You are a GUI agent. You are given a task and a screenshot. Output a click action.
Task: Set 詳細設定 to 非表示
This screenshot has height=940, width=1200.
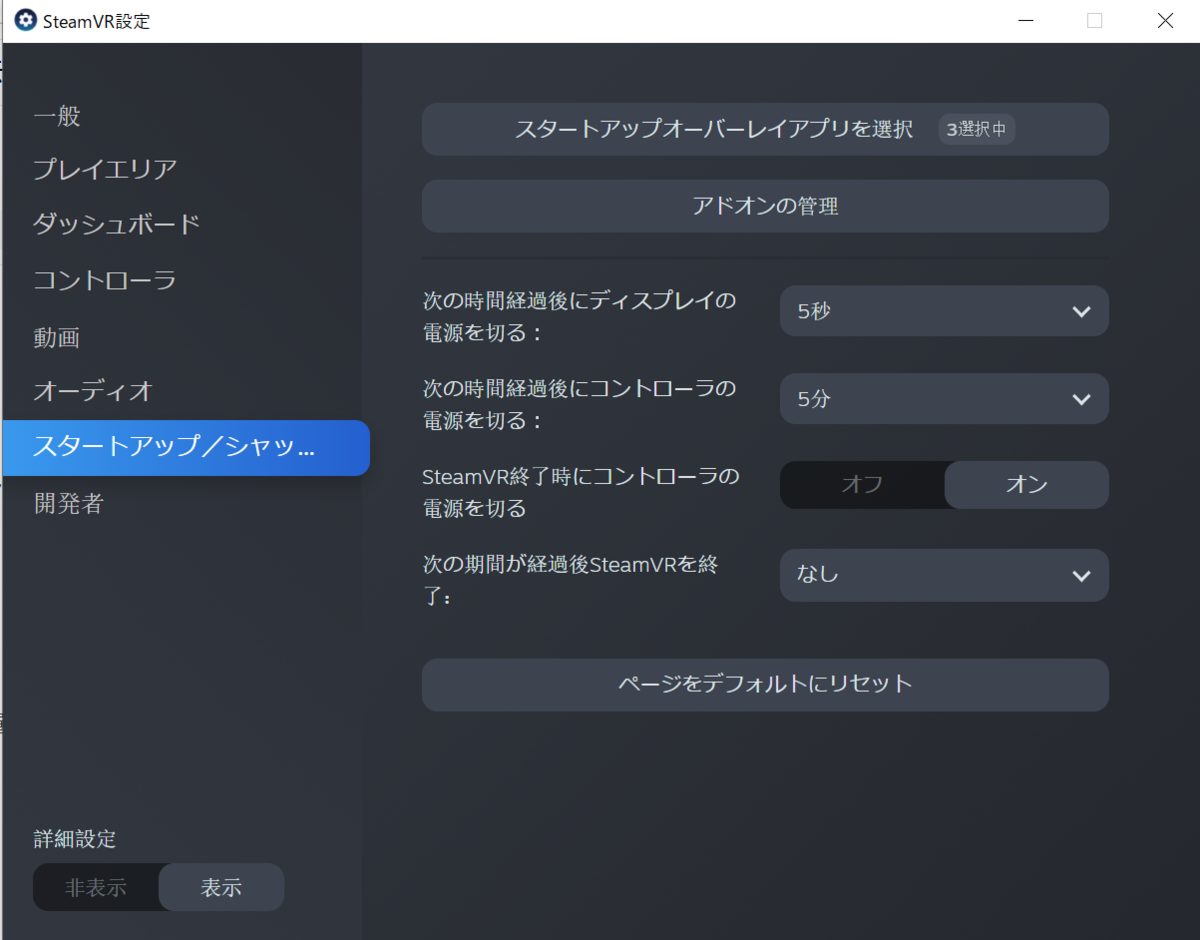[96, 887]
